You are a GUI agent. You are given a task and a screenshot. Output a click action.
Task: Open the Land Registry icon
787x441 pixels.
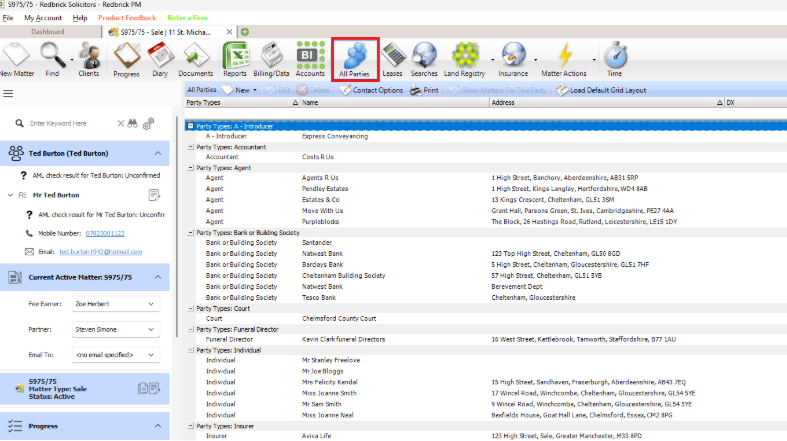coord(467,58)
